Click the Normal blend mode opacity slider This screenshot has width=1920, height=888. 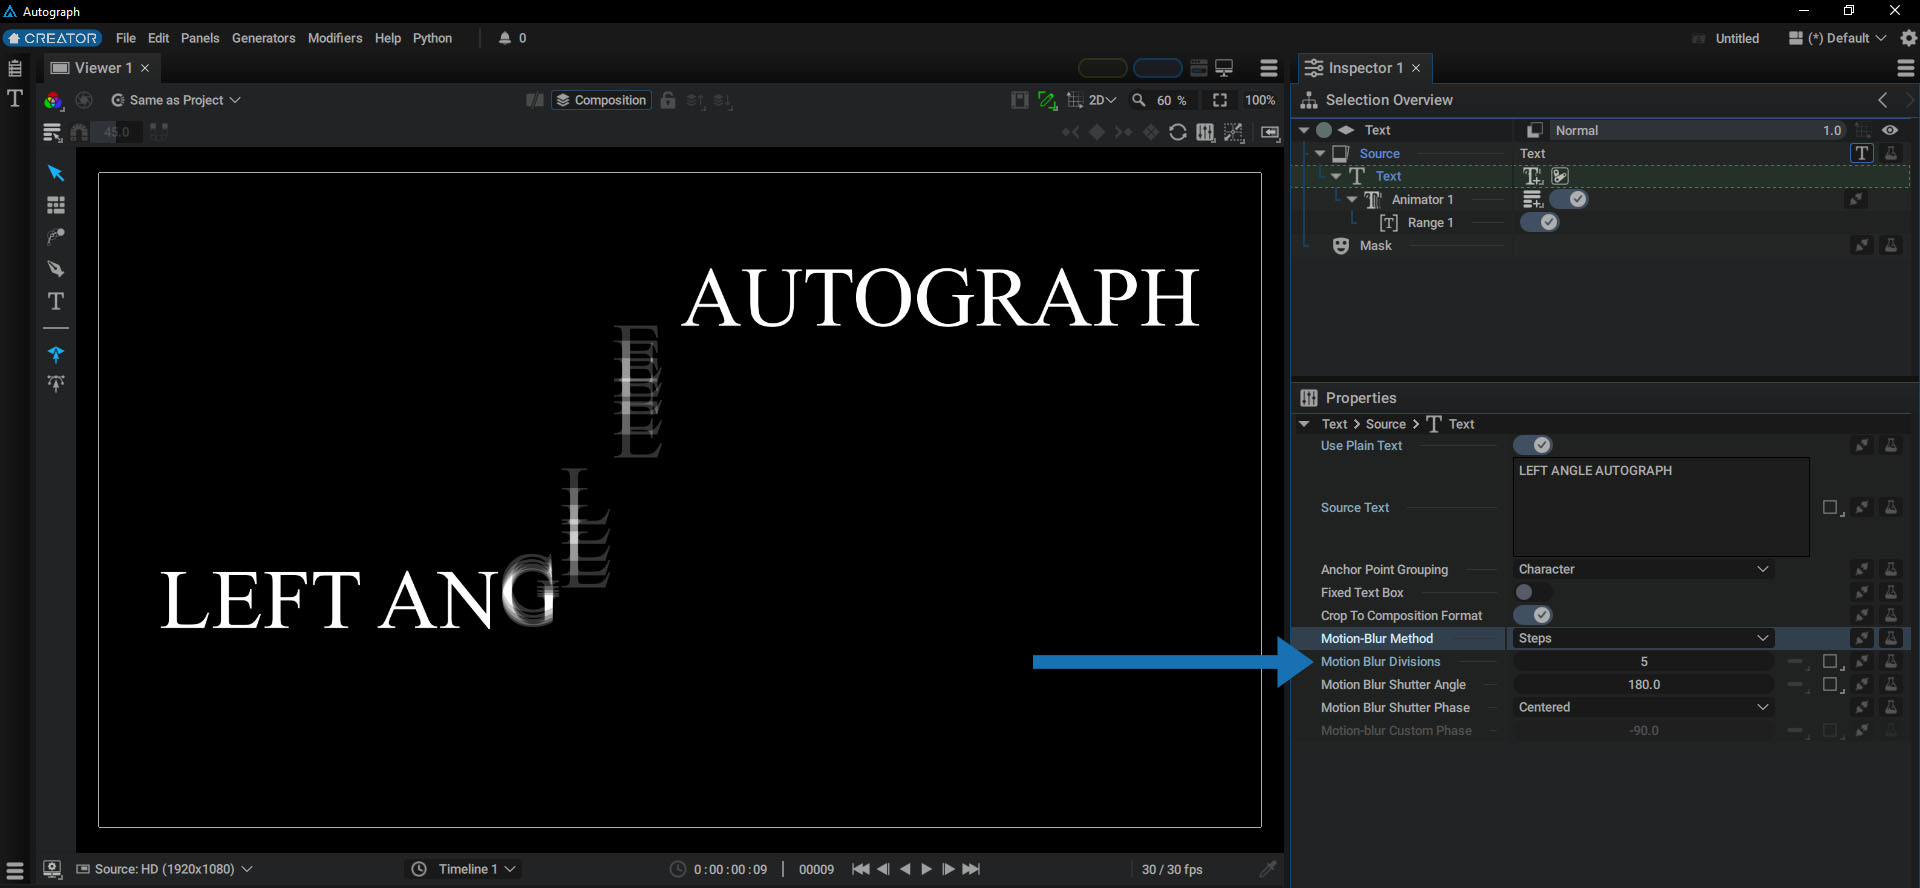click(x=1697, y=130)
